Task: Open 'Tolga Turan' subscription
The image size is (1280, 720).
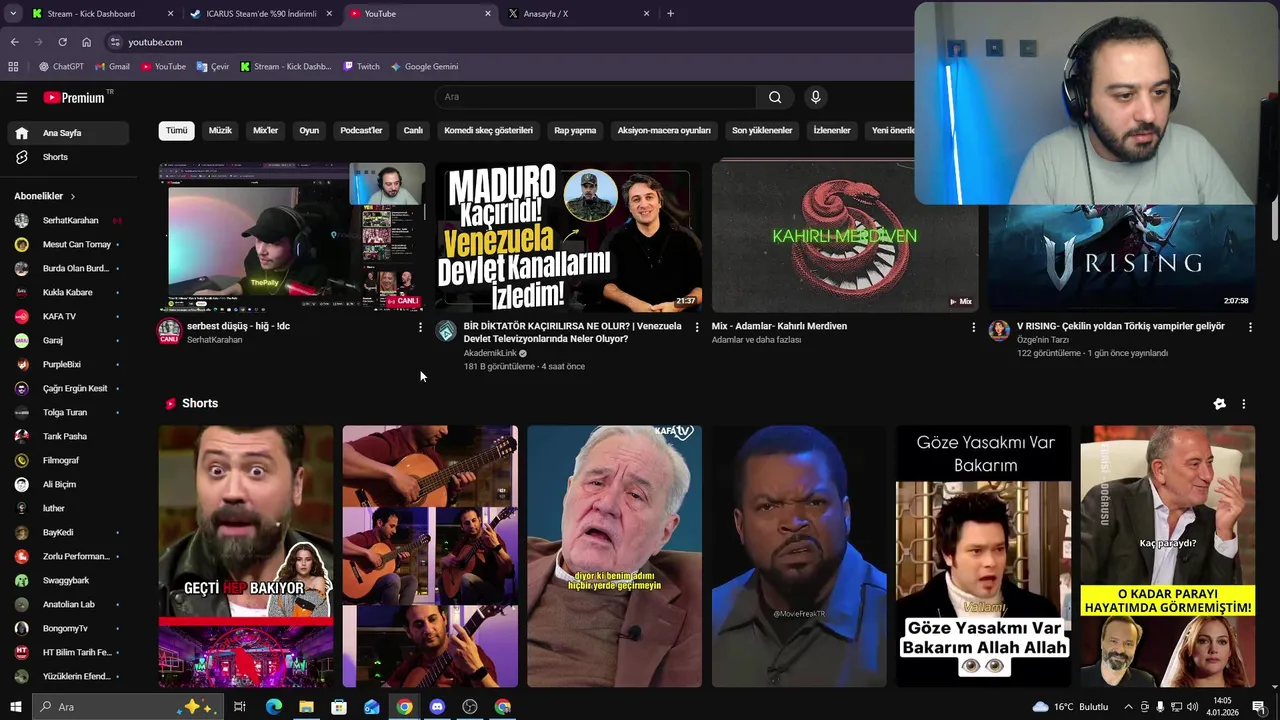Action: (66, 412)
